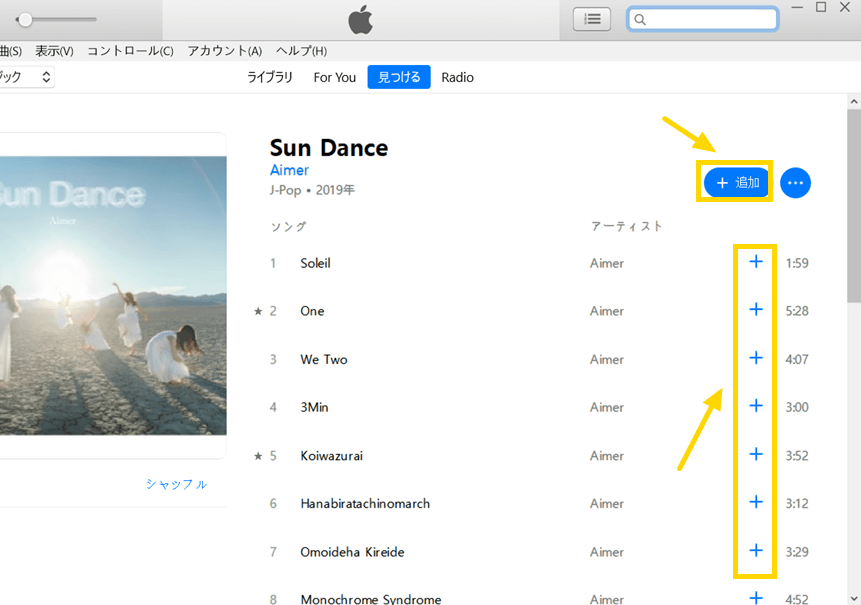This screenshot has height=605, width=861.
Task: Focus the search input field
Action: 703,19
